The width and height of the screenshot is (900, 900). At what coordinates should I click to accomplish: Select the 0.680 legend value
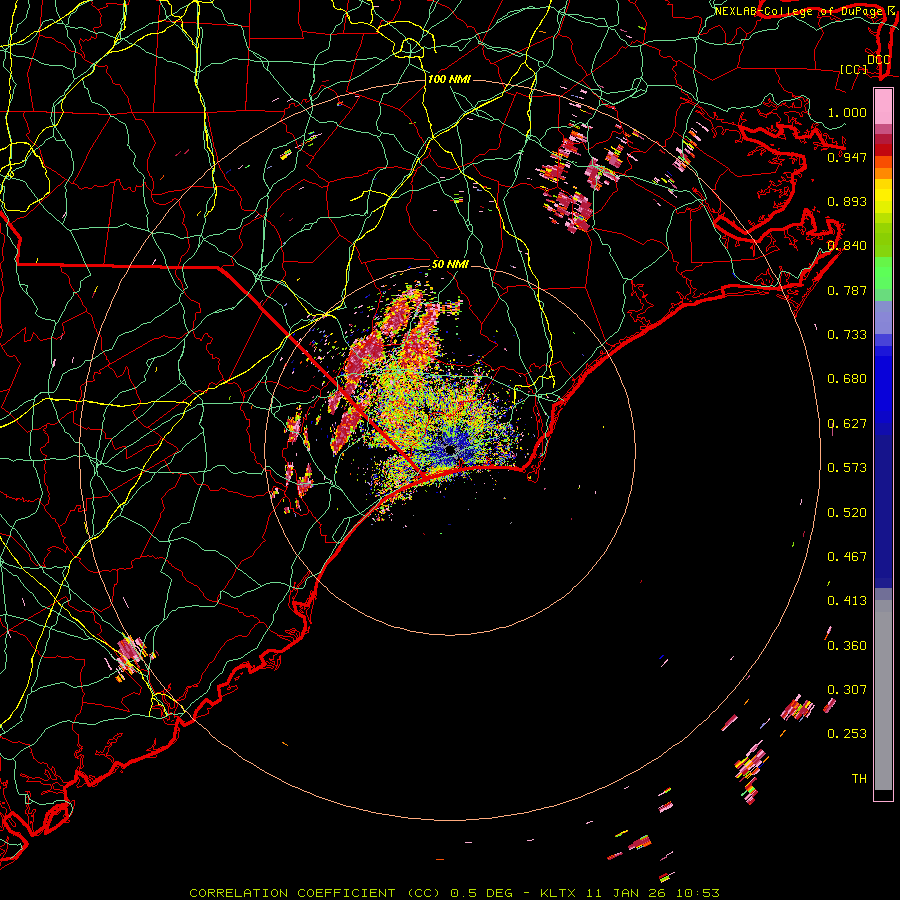[847, 379]
